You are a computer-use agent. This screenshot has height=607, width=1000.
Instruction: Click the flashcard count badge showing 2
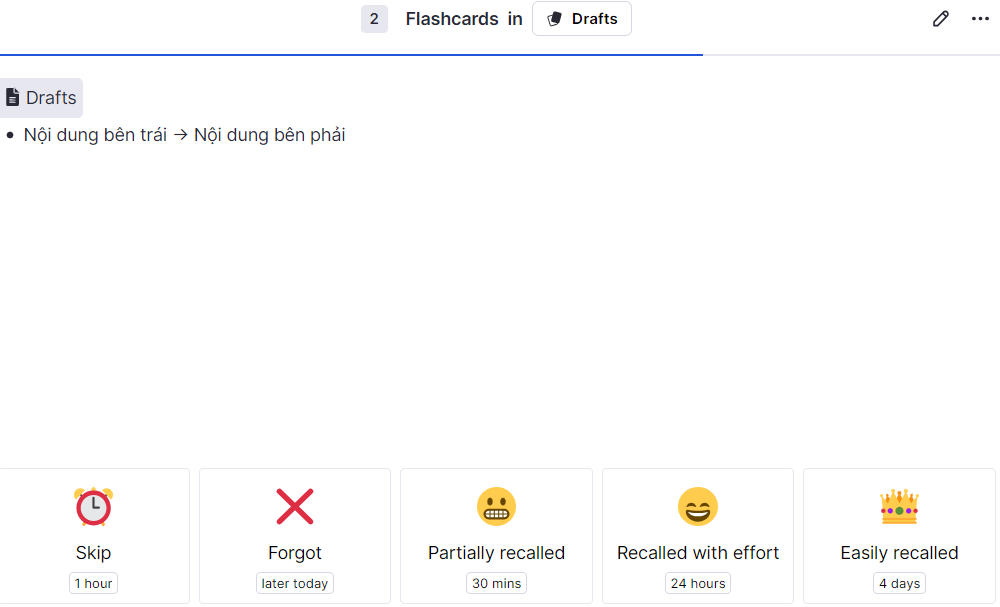coord(374,19)
